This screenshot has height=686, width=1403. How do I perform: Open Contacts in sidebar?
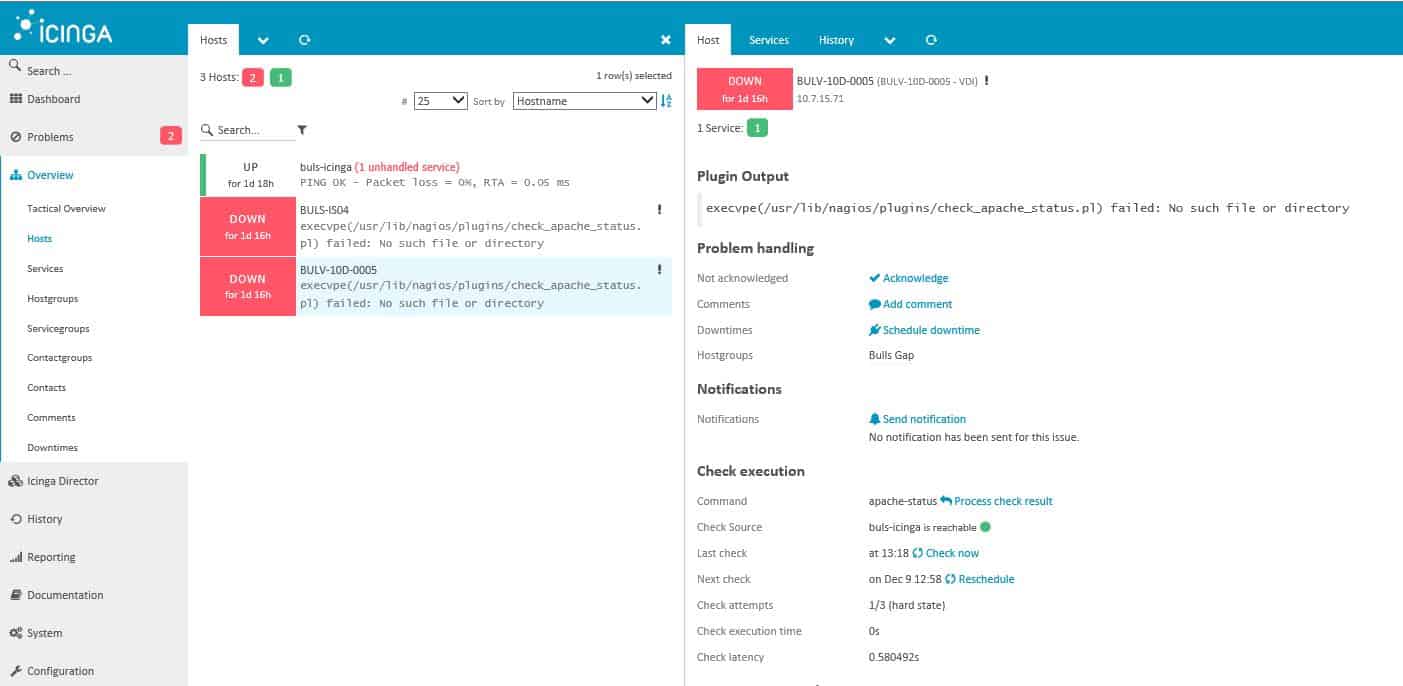click(46, 388)
